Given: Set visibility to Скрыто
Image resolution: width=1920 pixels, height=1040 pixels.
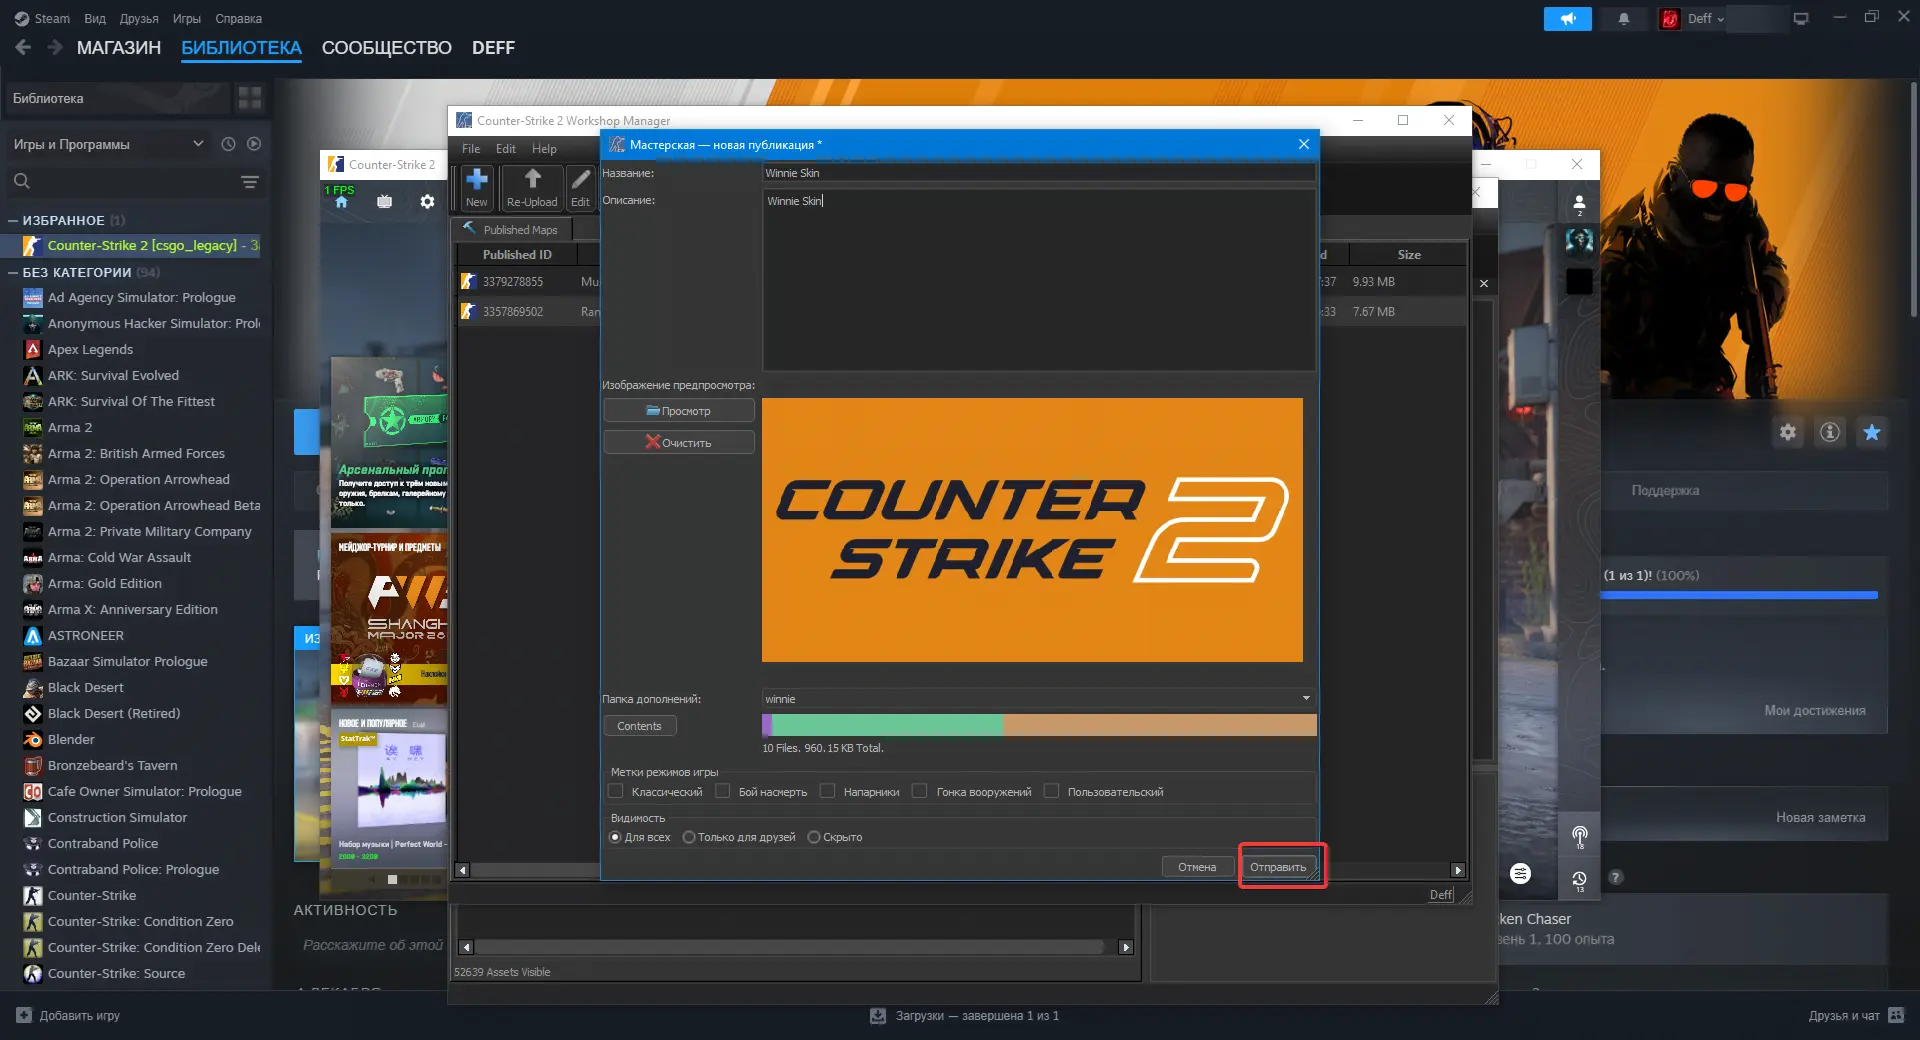Looking at the screenshot, I should (x=814, y=837).
